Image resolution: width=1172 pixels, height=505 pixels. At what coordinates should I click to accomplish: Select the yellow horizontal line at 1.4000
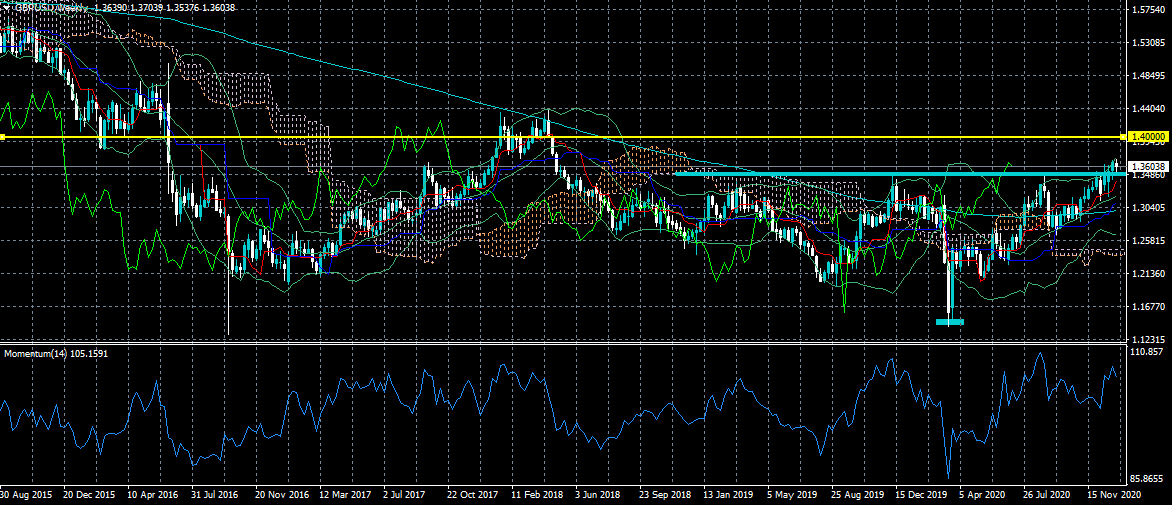(x=600, y=136)
